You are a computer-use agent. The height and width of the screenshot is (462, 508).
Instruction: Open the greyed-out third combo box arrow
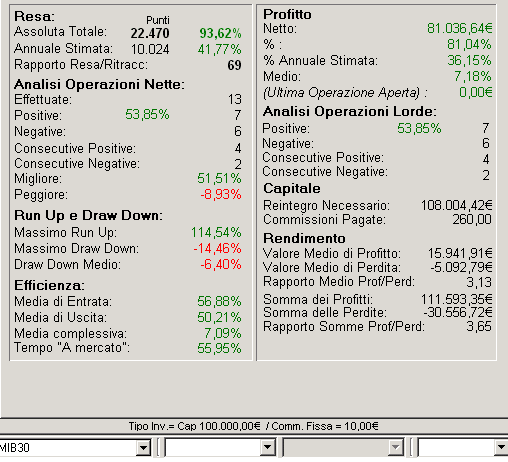[396, 448]
